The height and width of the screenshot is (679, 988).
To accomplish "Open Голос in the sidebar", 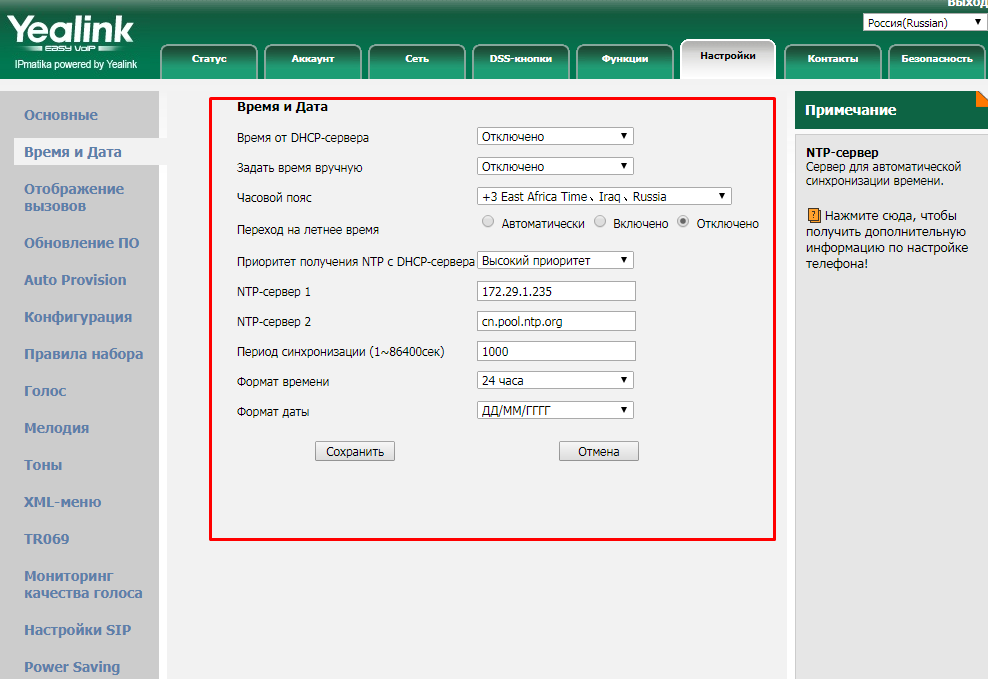I will (45, 391).
